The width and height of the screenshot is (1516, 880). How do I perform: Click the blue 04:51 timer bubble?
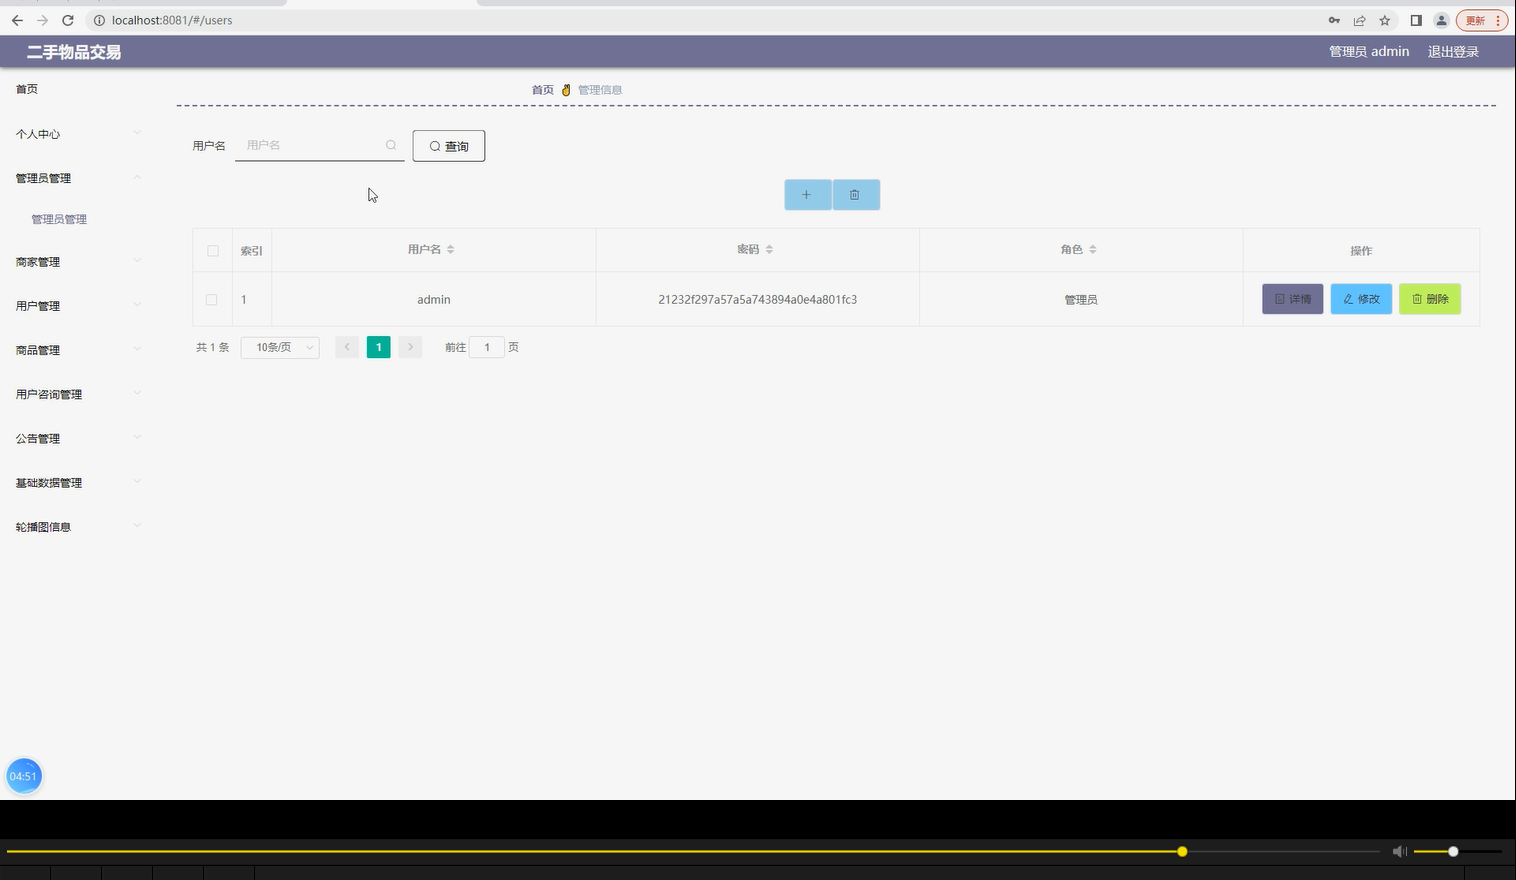pos(24,776)
